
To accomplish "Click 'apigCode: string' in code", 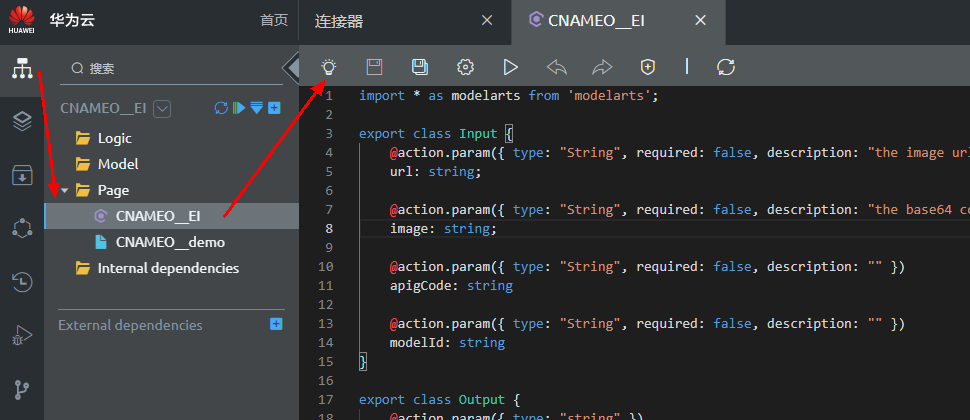I will [451, 285].
